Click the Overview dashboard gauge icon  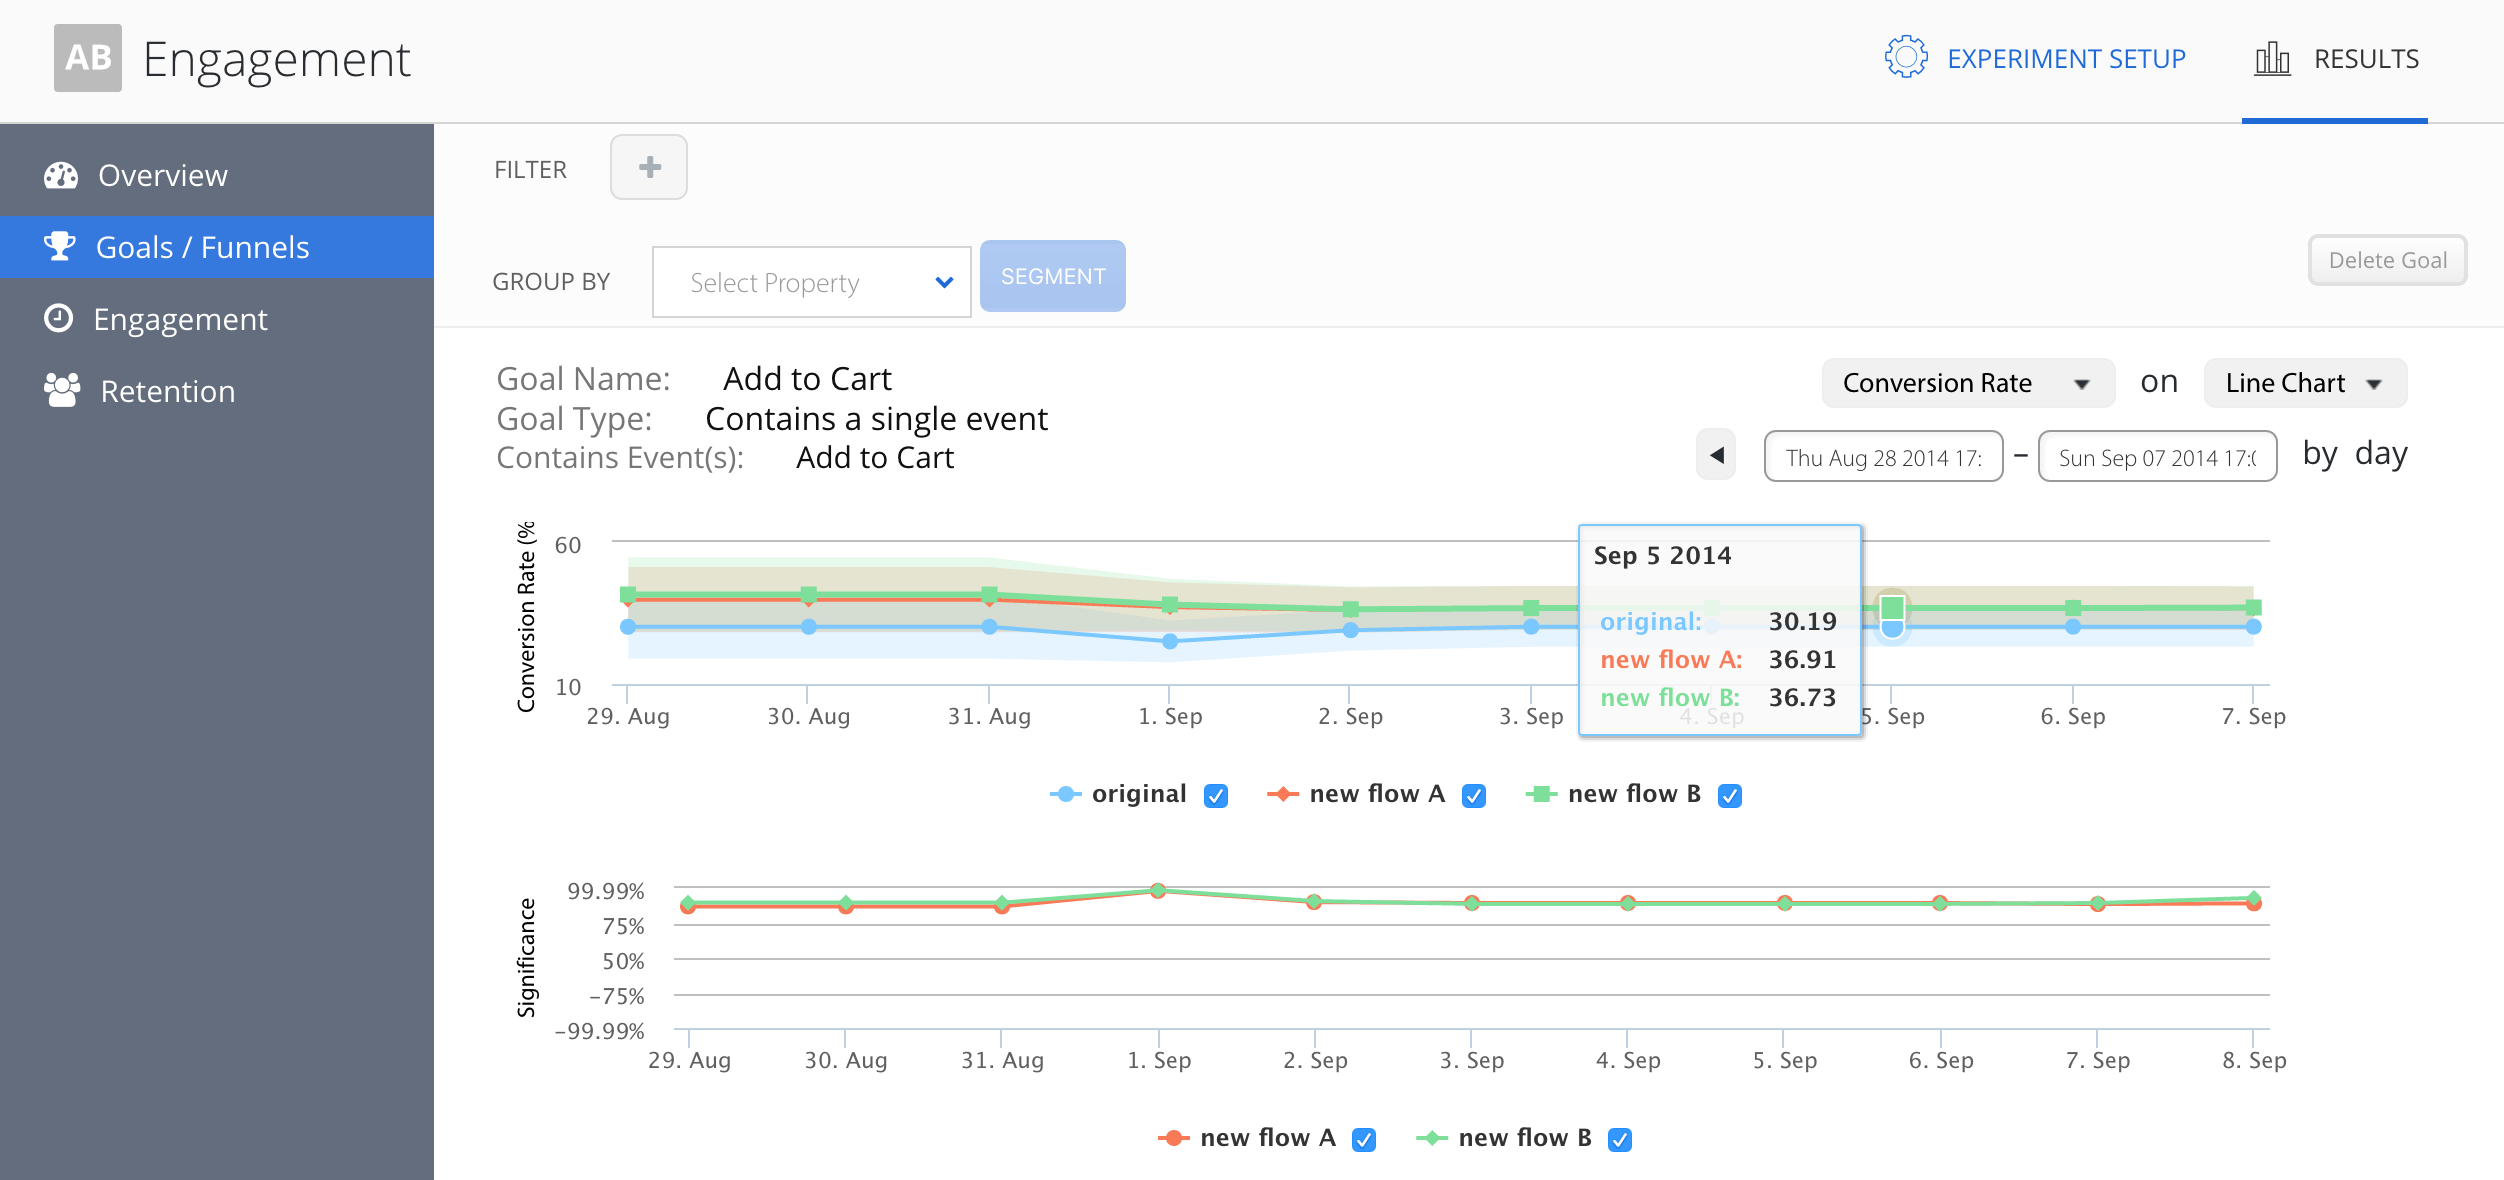61,175
